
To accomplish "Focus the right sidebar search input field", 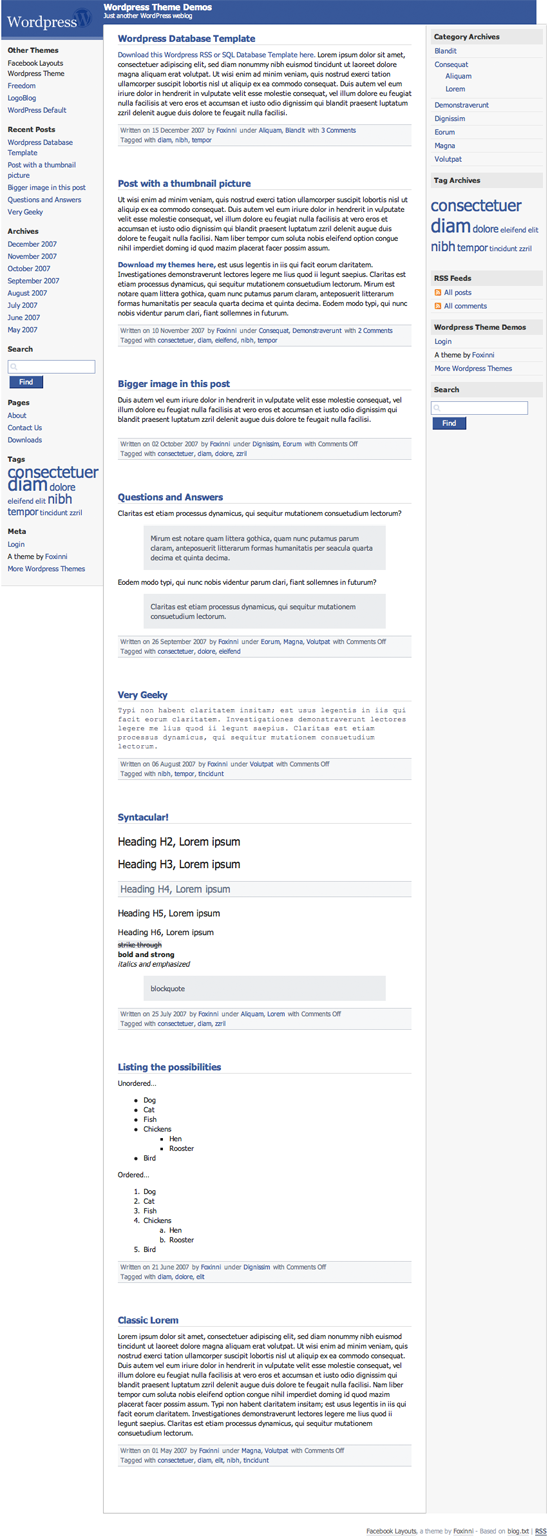I will coord(480,408).
